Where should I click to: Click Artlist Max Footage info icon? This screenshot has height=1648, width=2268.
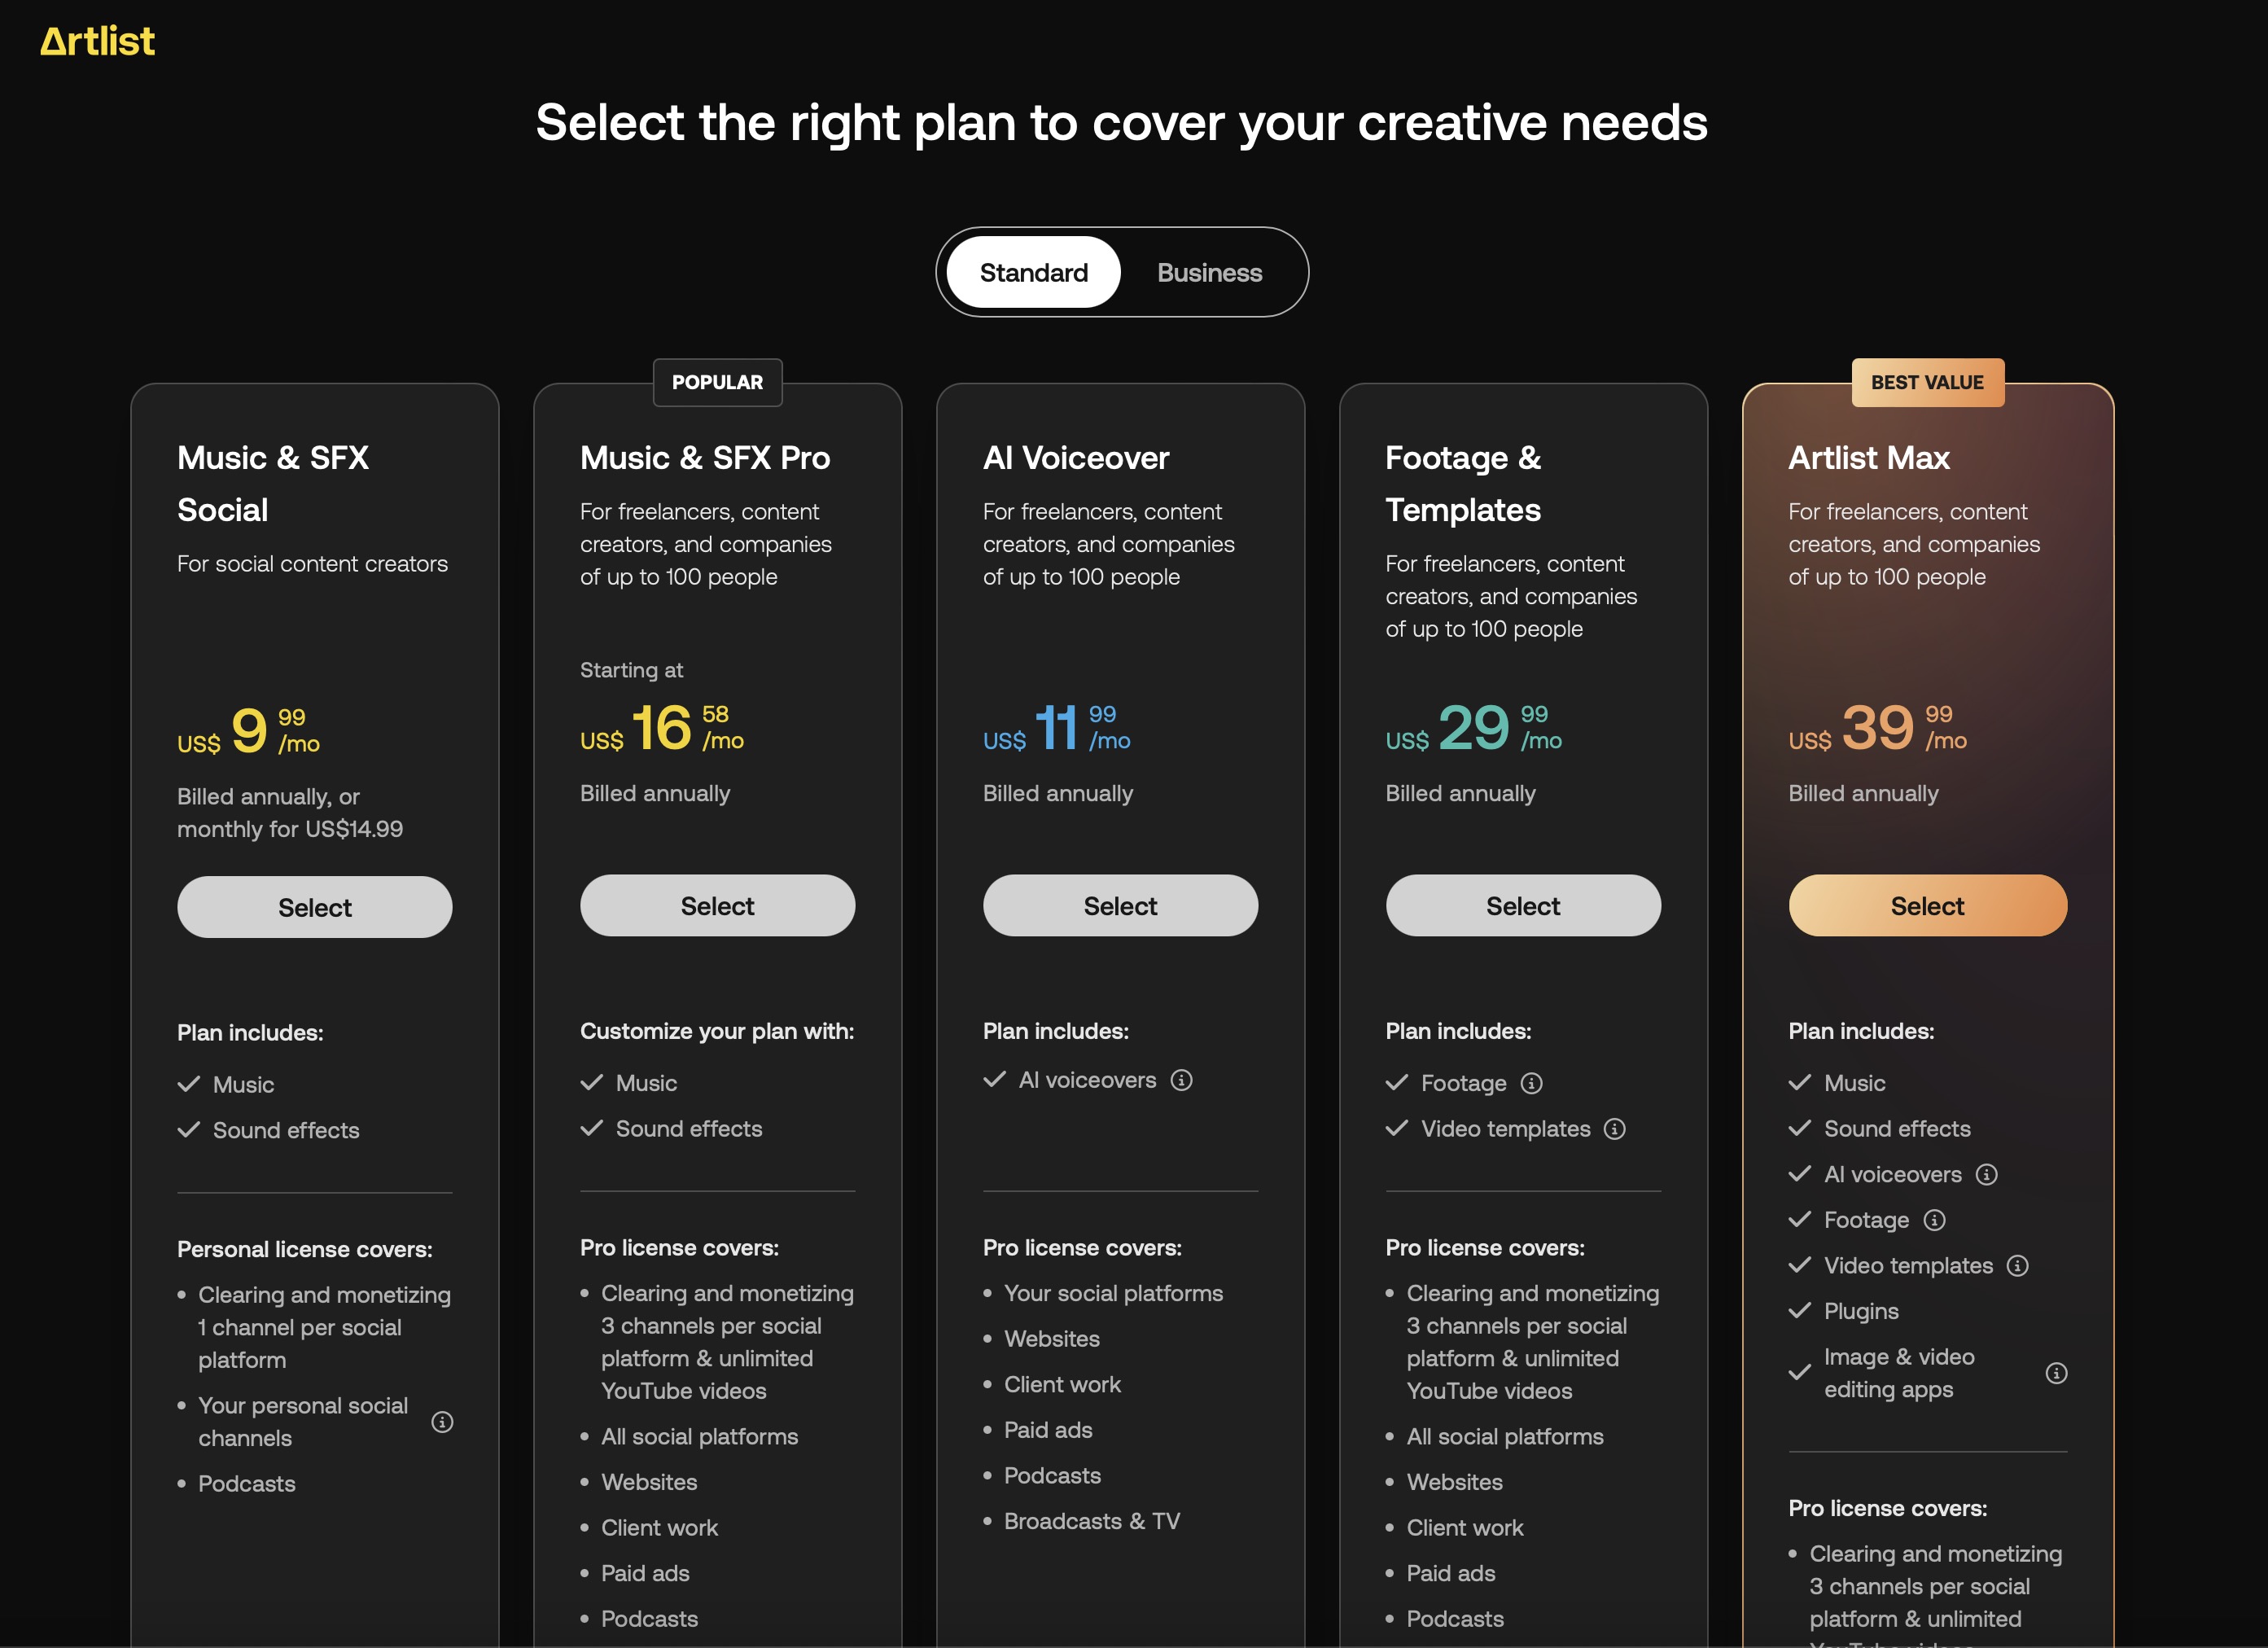coord(1934,1220)
